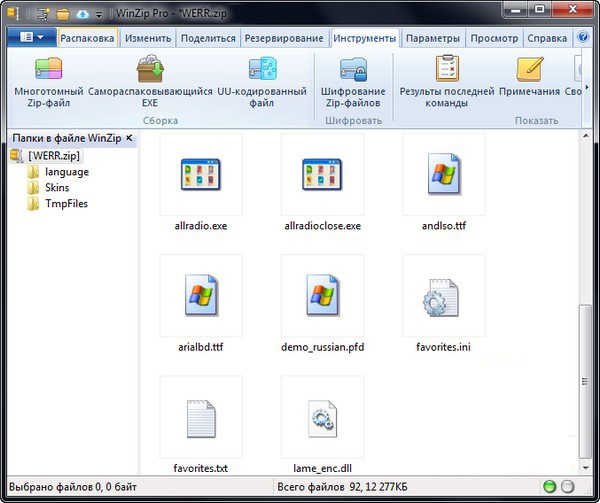Click the lame_enc.dll file name label
600x503 pixels.
pyautogui.click(x=323, y=468)
